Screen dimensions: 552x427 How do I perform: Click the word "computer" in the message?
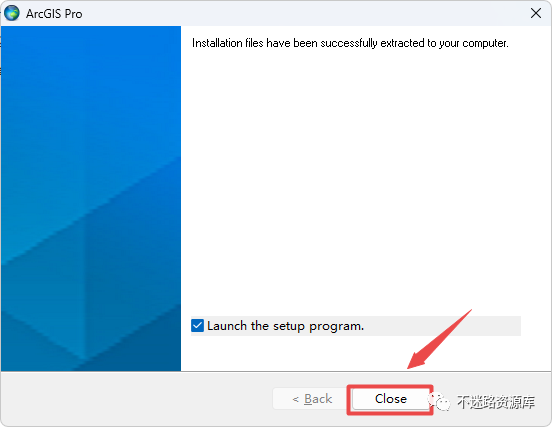(x=484, y=43)
